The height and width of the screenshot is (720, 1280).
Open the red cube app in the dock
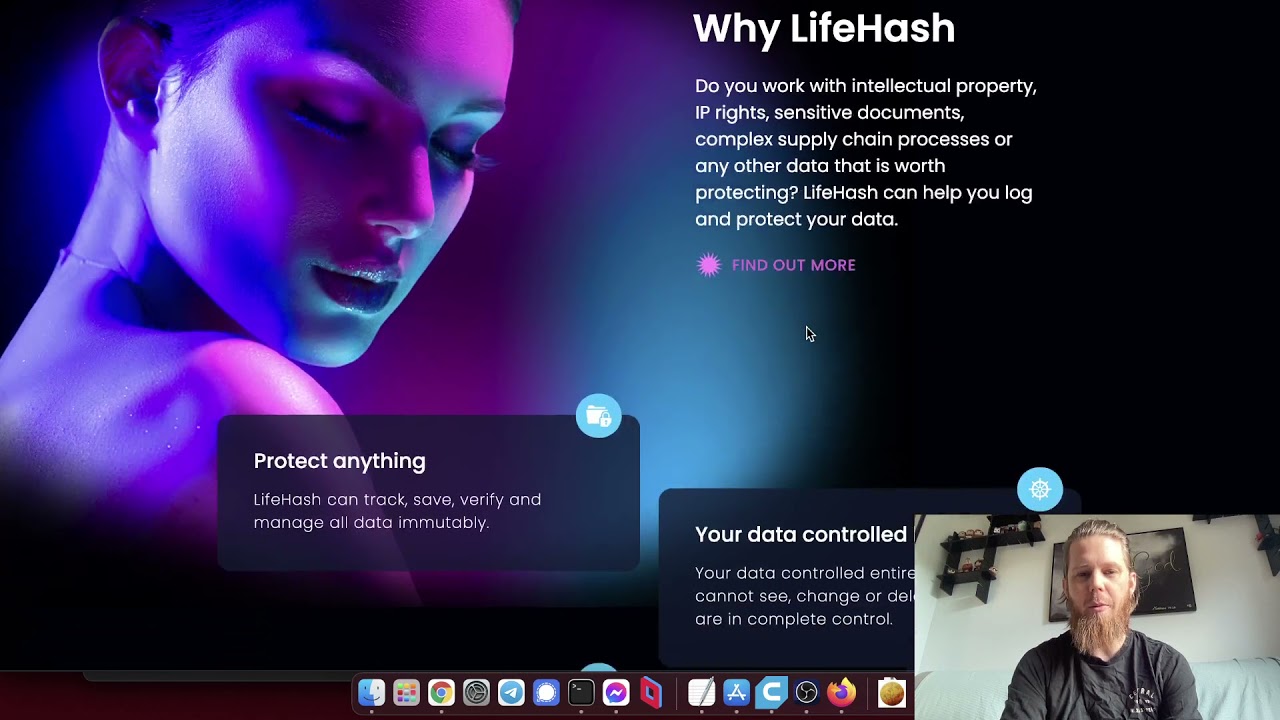tap(651, 692)
